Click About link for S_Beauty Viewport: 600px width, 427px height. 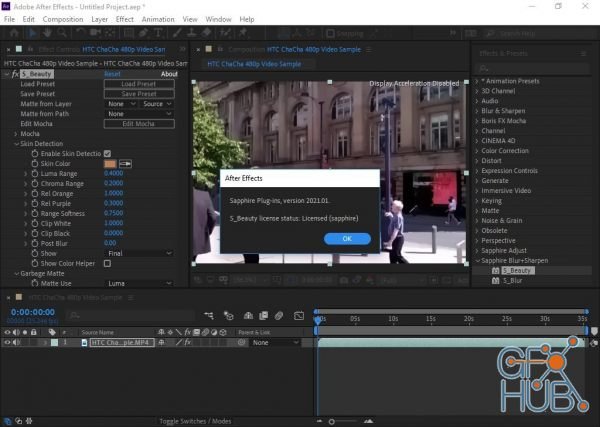coord(169,74)
